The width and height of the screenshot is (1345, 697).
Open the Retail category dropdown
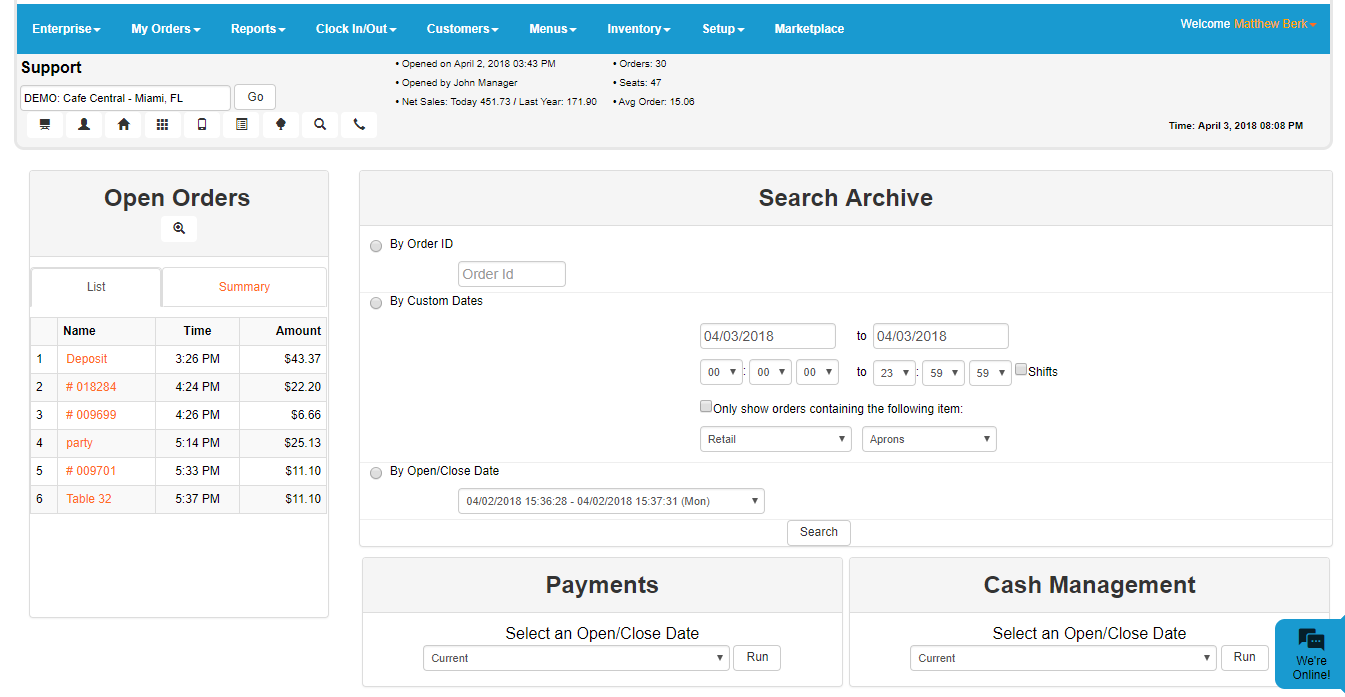pos(776,439)
